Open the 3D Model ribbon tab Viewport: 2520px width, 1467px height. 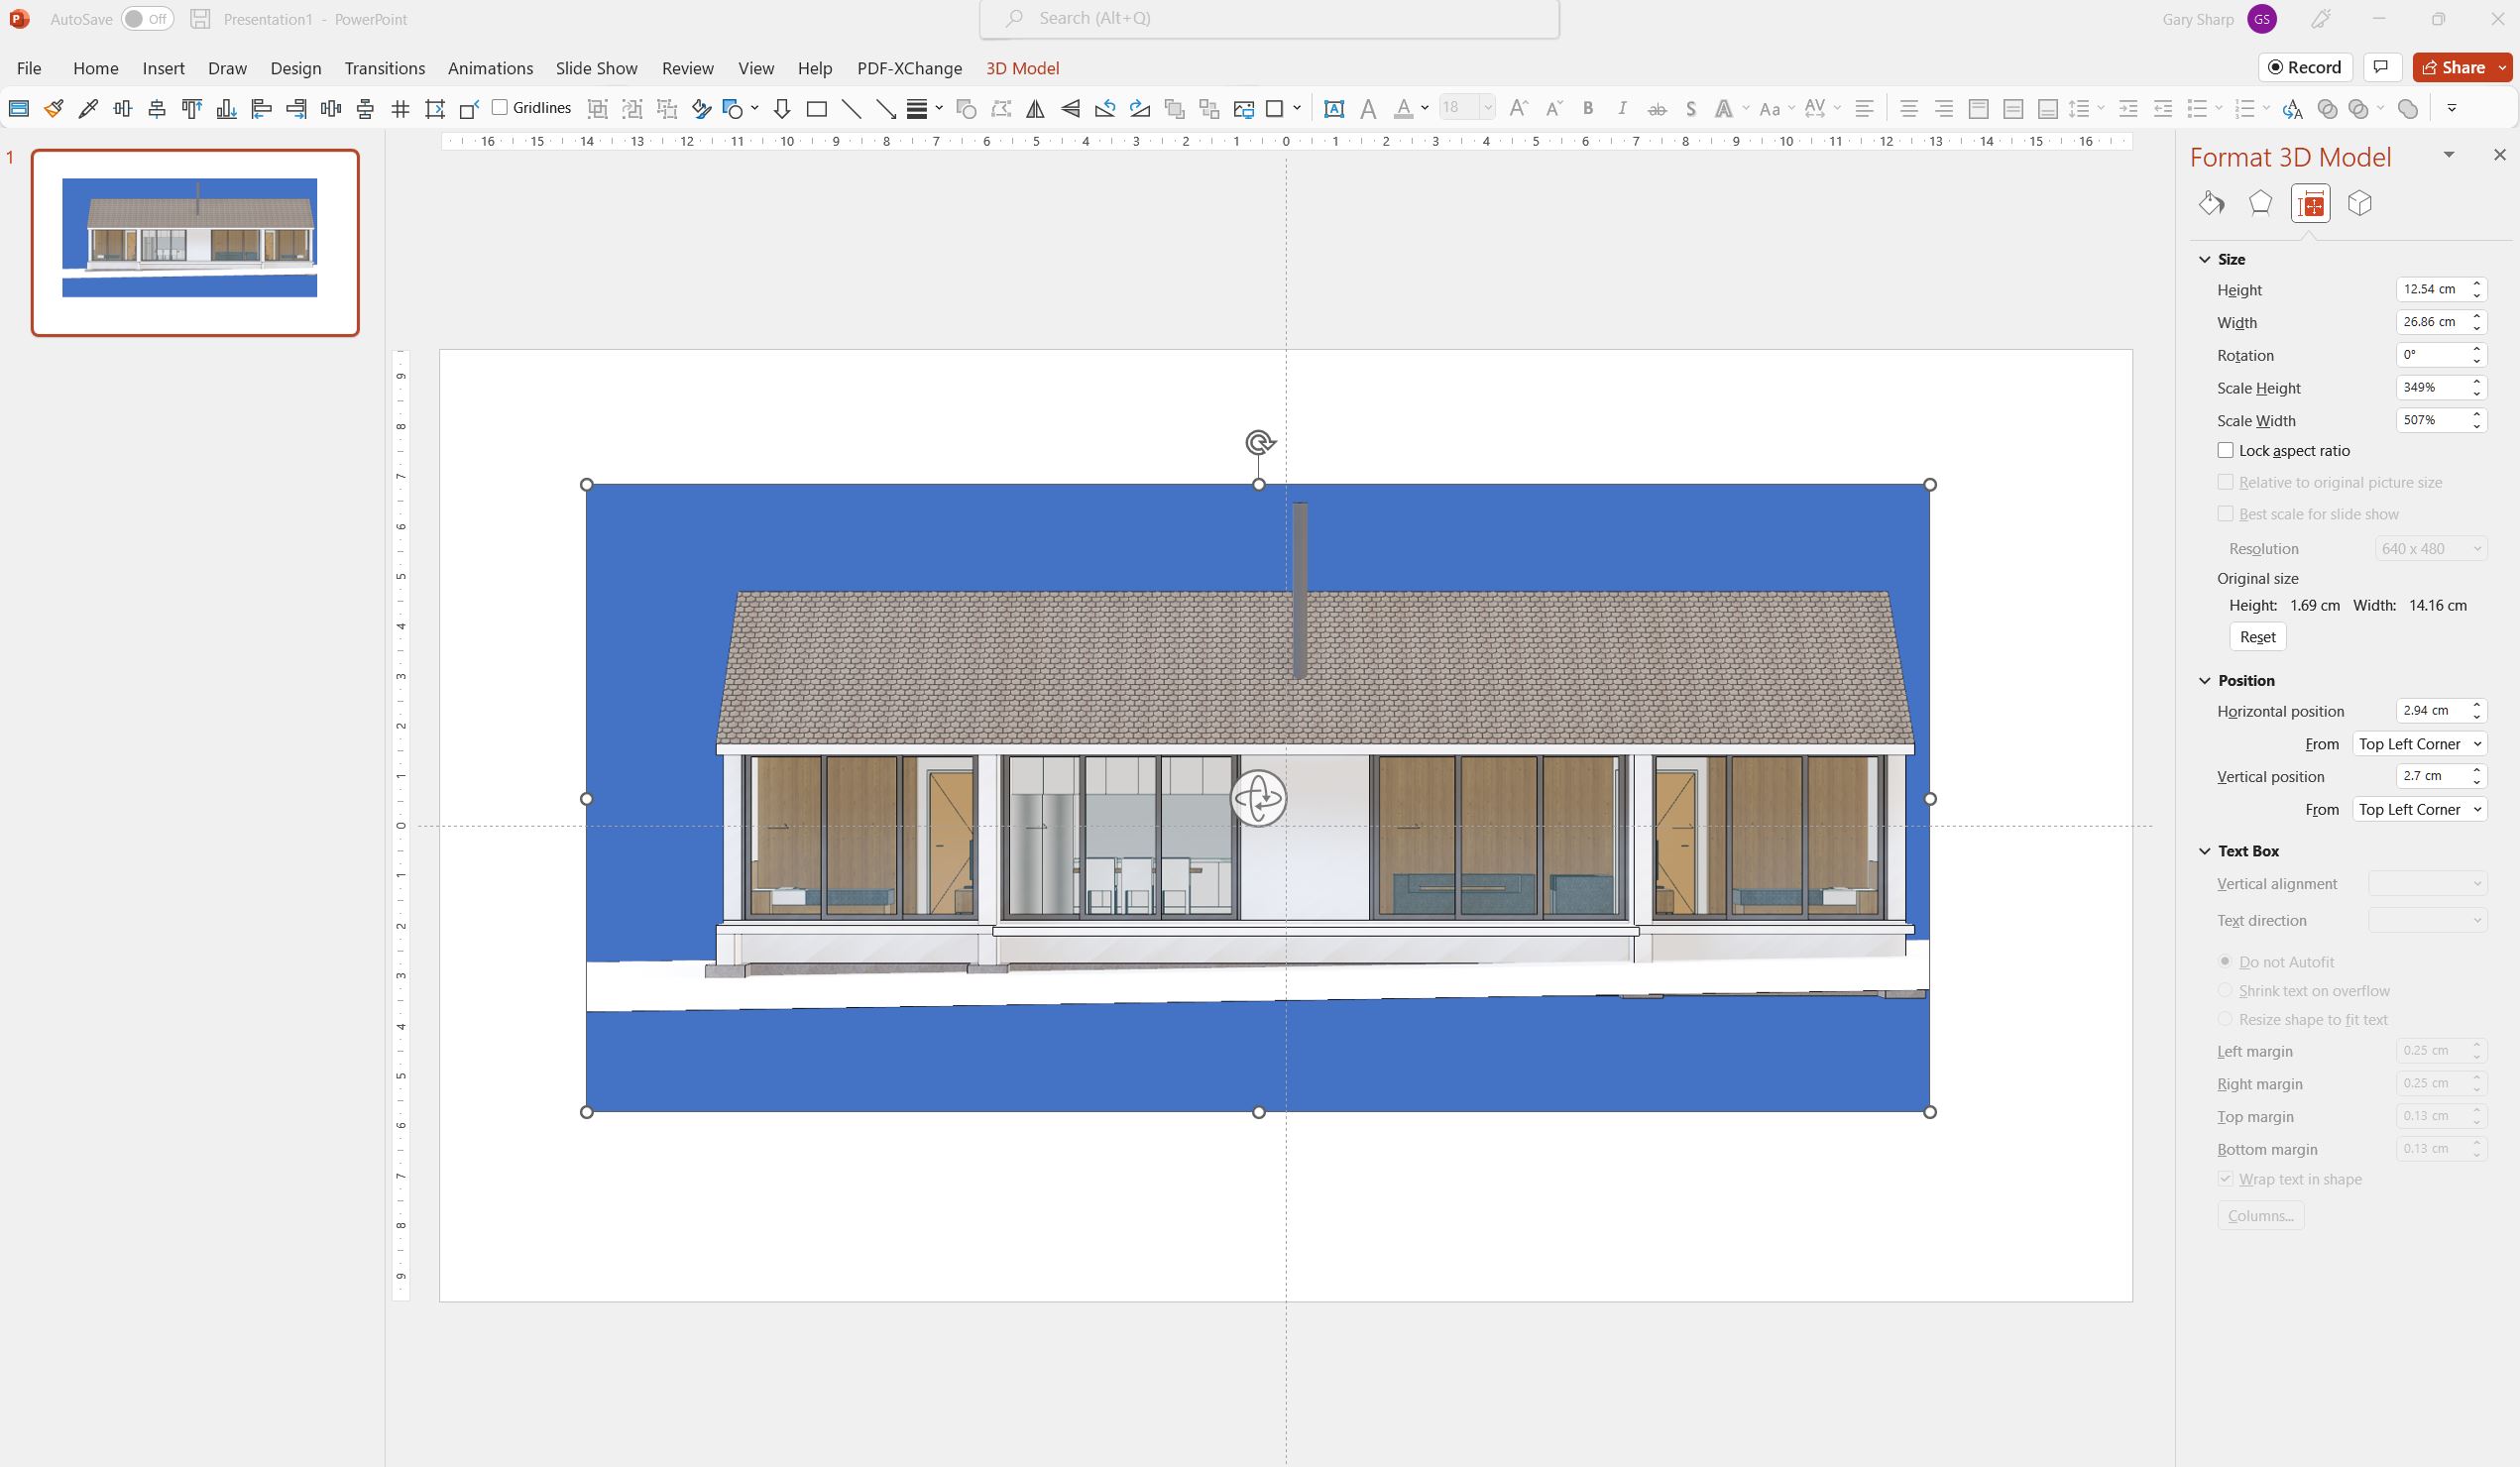coord(1022,68)
